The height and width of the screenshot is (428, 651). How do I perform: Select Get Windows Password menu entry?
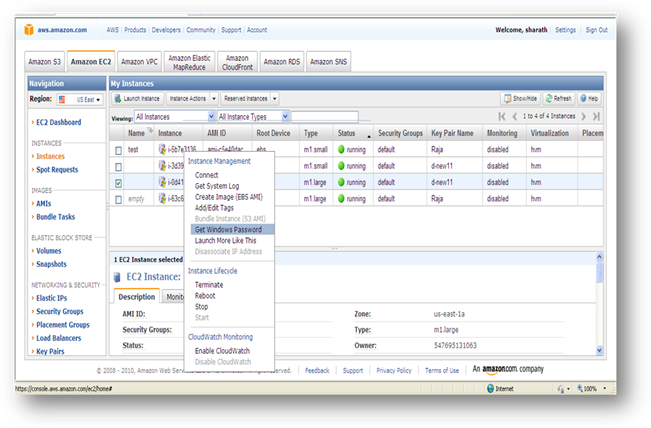point(232,230)
